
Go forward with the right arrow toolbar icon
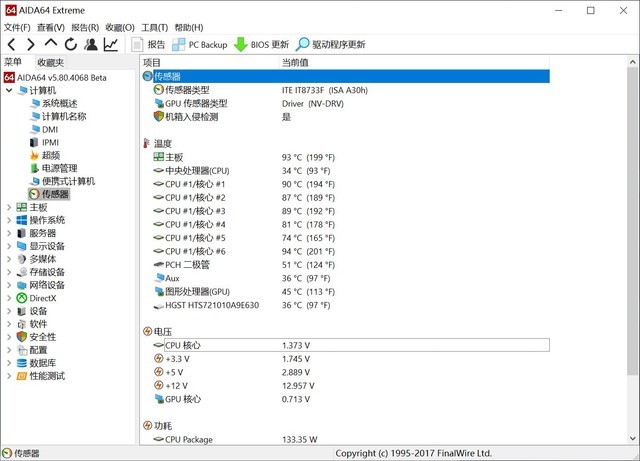pyautogui.click(x=31, y=44)
